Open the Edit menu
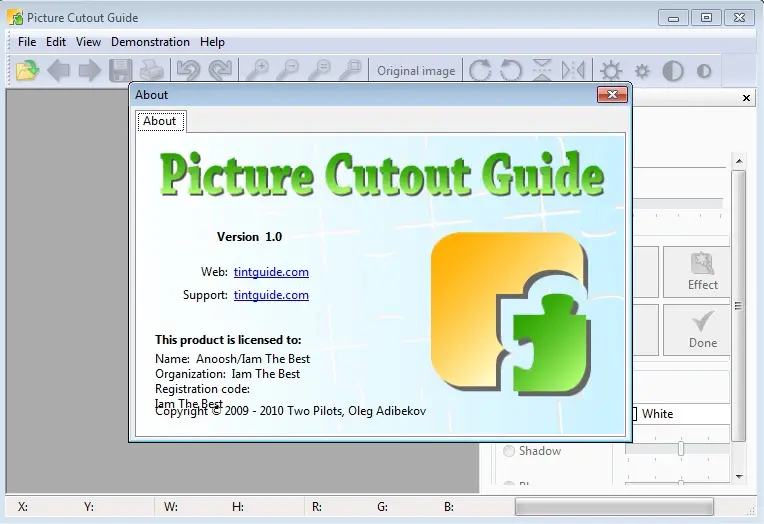This screenshot has height=524, width=764. [56, 42]
